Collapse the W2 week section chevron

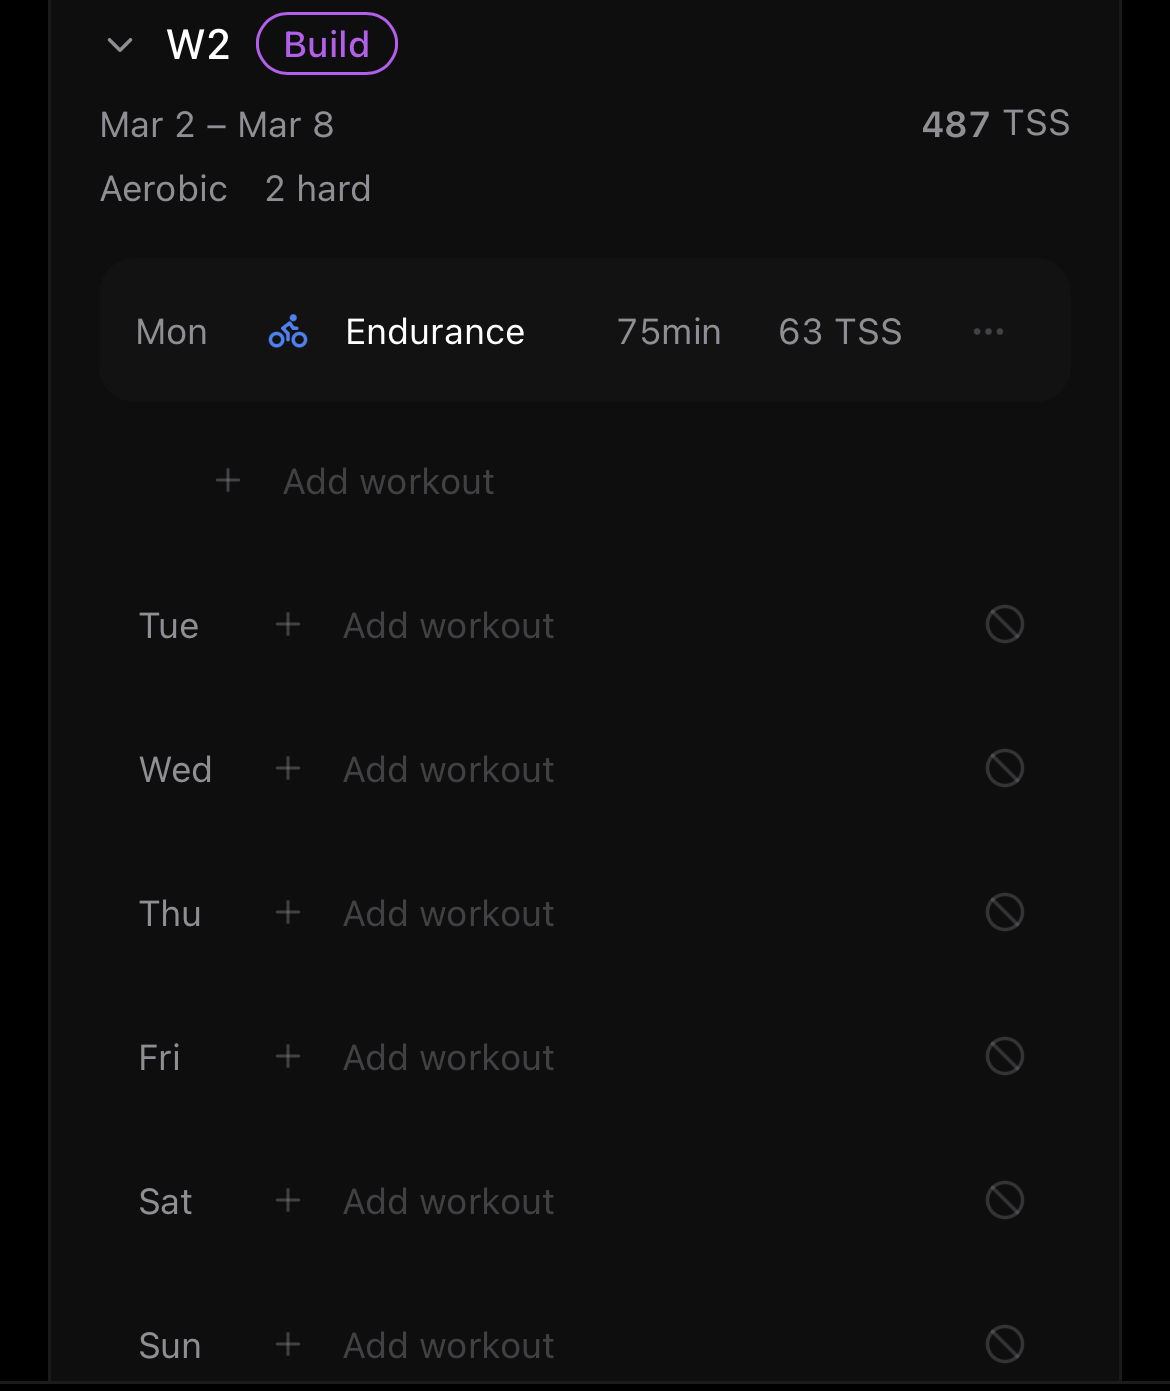point(120,45)
